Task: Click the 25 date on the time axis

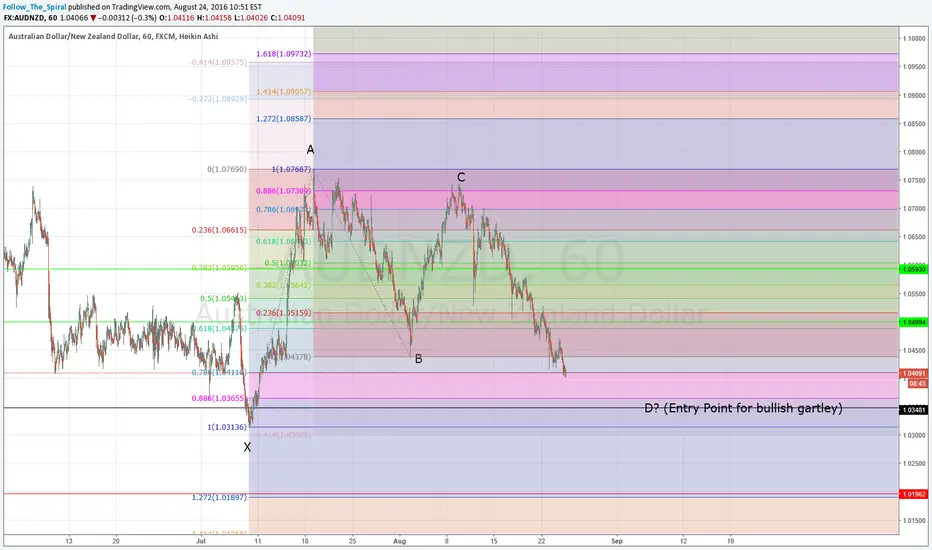Action: pos(352,541)
